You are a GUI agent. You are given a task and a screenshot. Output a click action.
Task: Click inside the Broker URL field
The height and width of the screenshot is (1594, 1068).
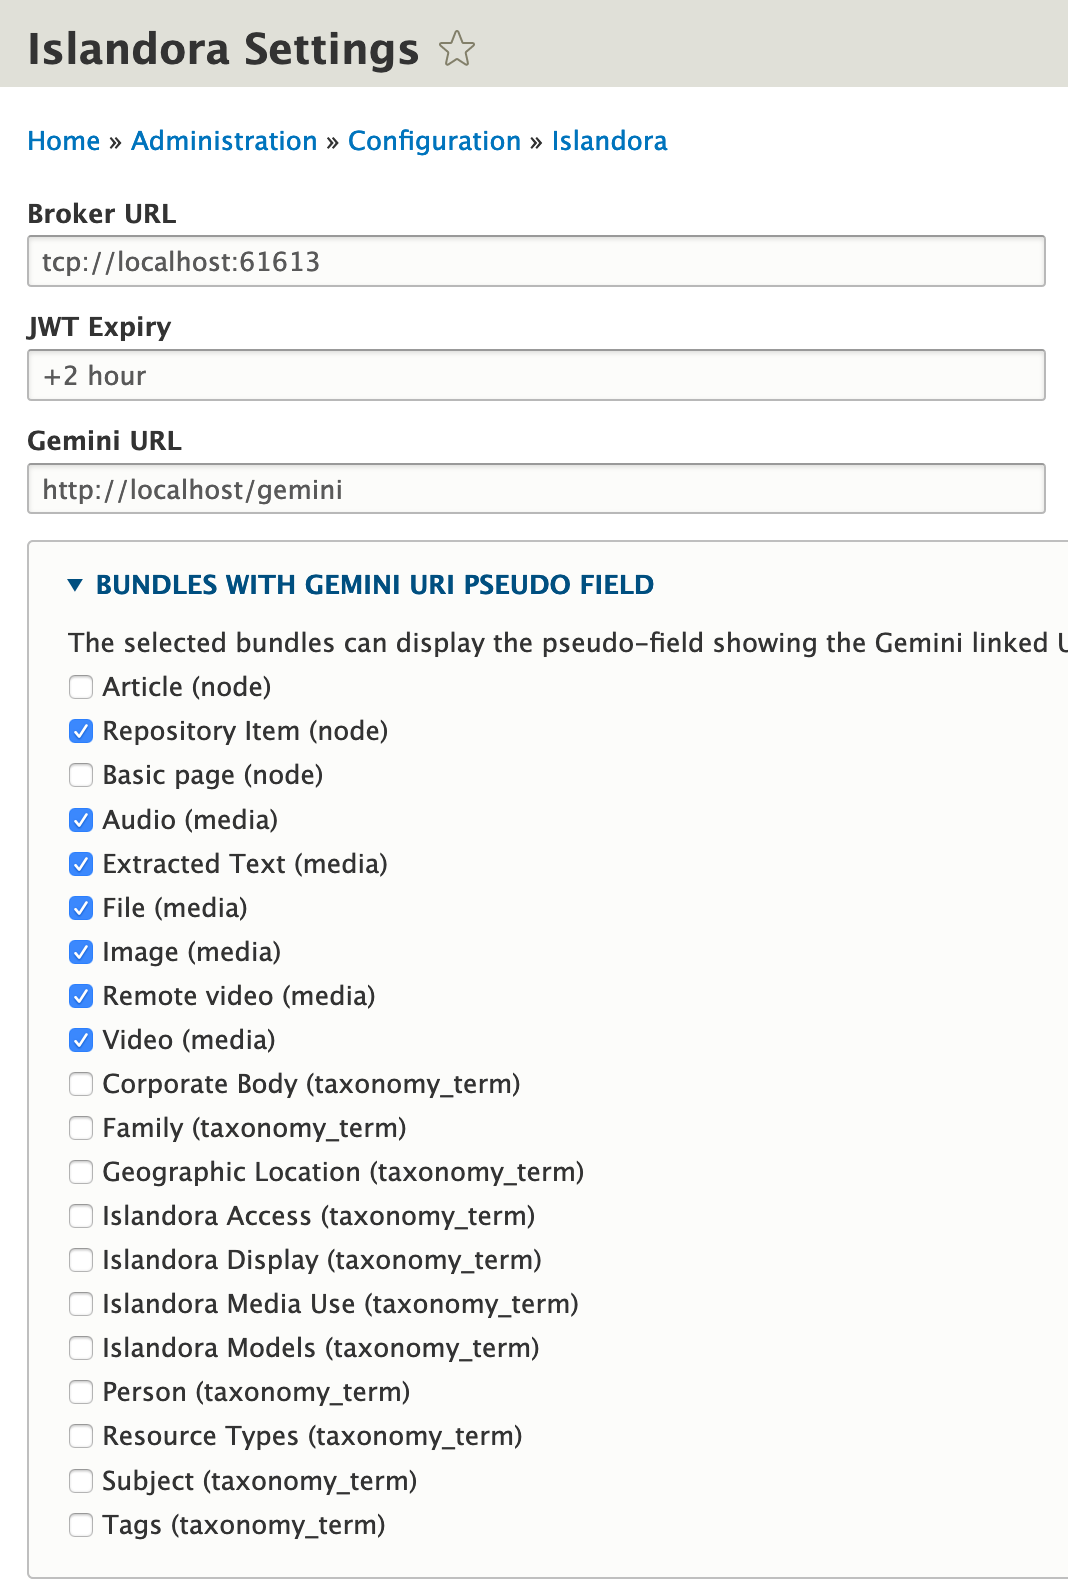[x=536, y=261]
